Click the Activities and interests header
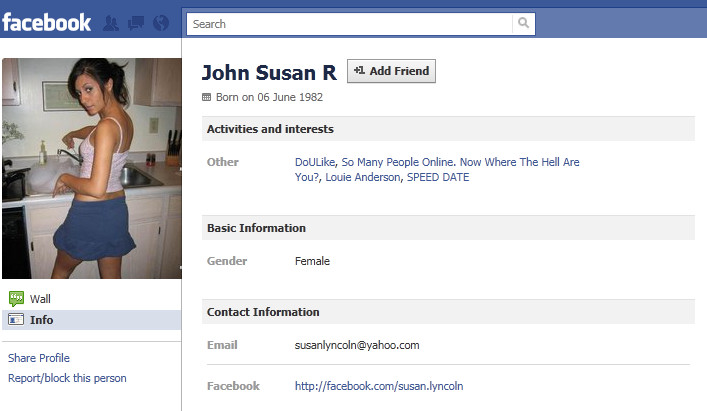Viewport: 707px width, 411px height. pos(448,129)
